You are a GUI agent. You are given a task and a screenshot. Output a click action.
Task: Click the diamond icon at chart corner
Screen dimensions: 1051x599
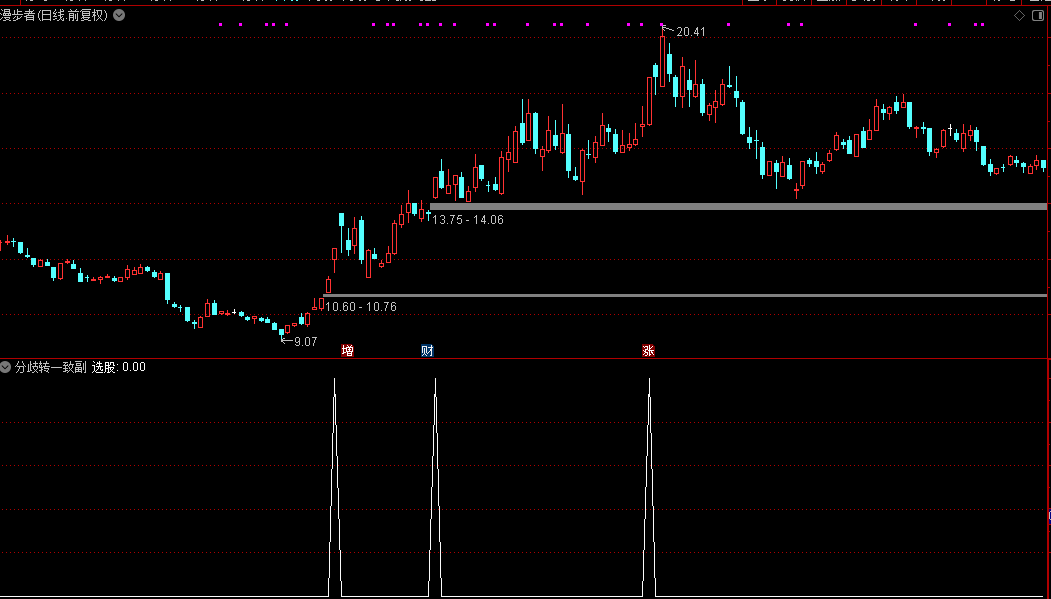click(1019, 15)
